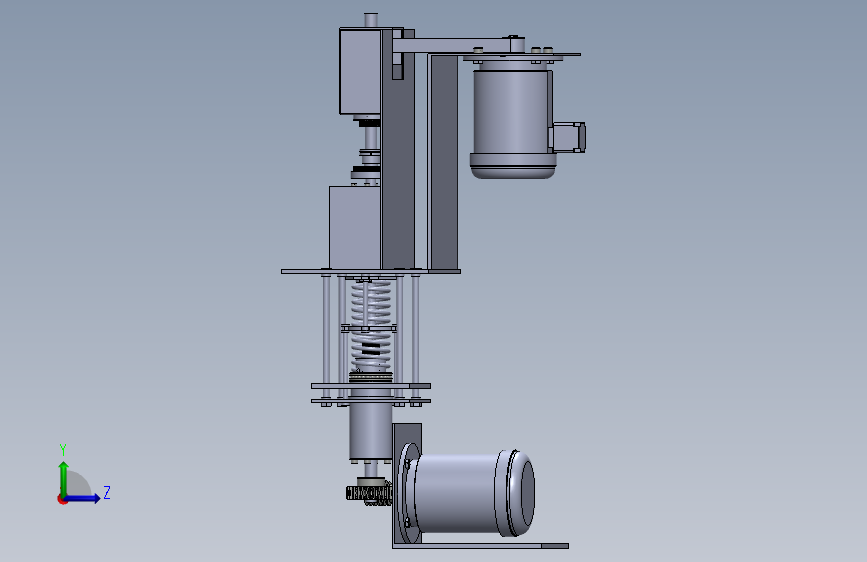
Task: Select the coil spring in the model
Action: pyautogui.click(x=371, y=326)
